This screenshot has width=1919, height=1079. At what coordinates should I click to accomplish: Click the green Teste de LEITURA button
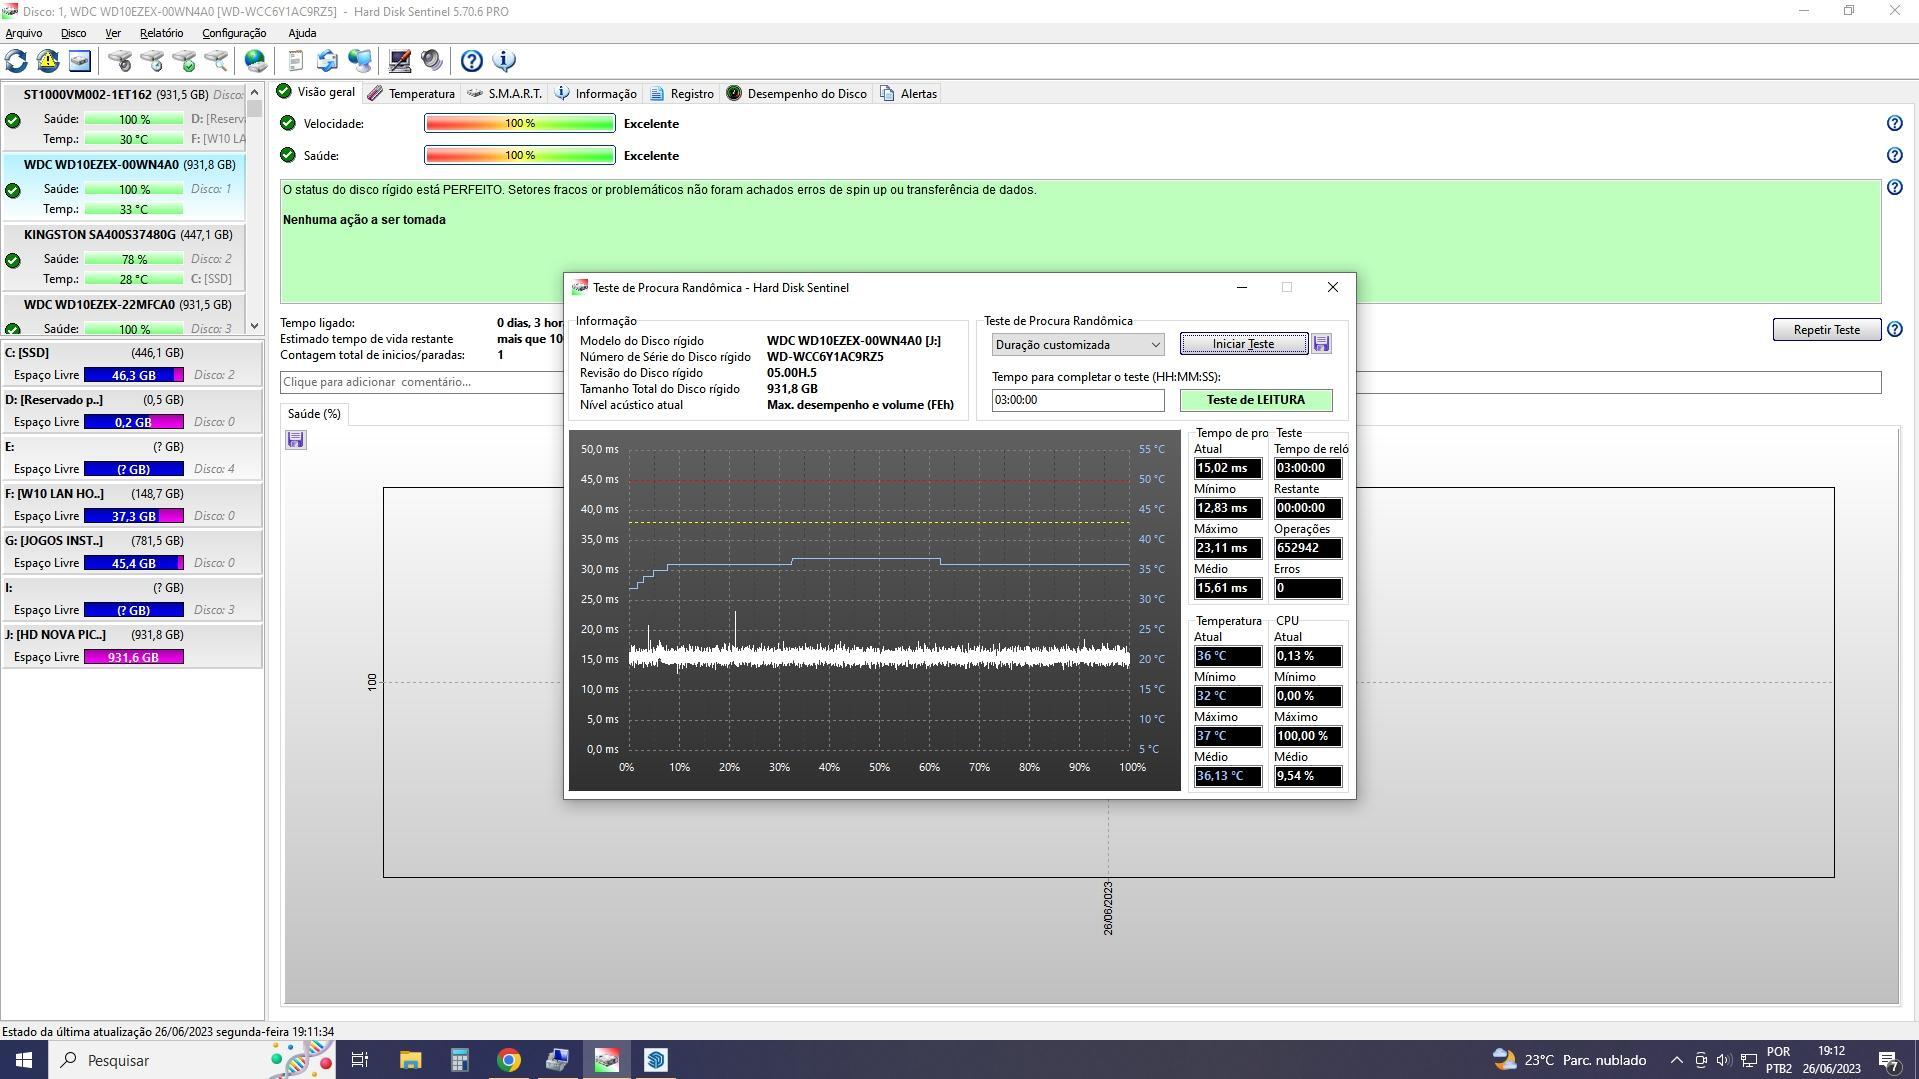[1256, 400]
